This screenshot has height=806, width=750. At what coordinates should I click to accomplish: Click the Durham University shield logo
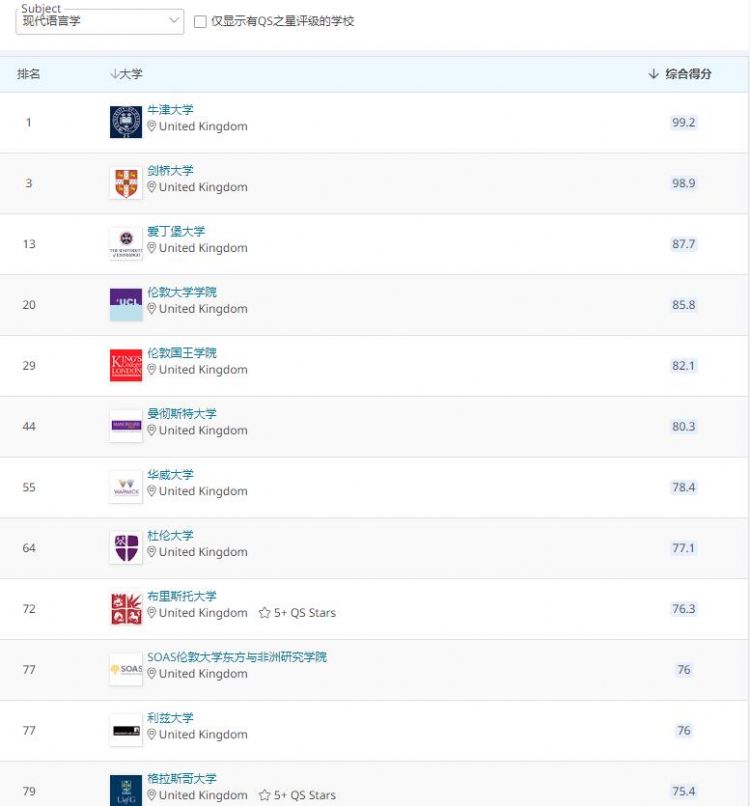124,545
